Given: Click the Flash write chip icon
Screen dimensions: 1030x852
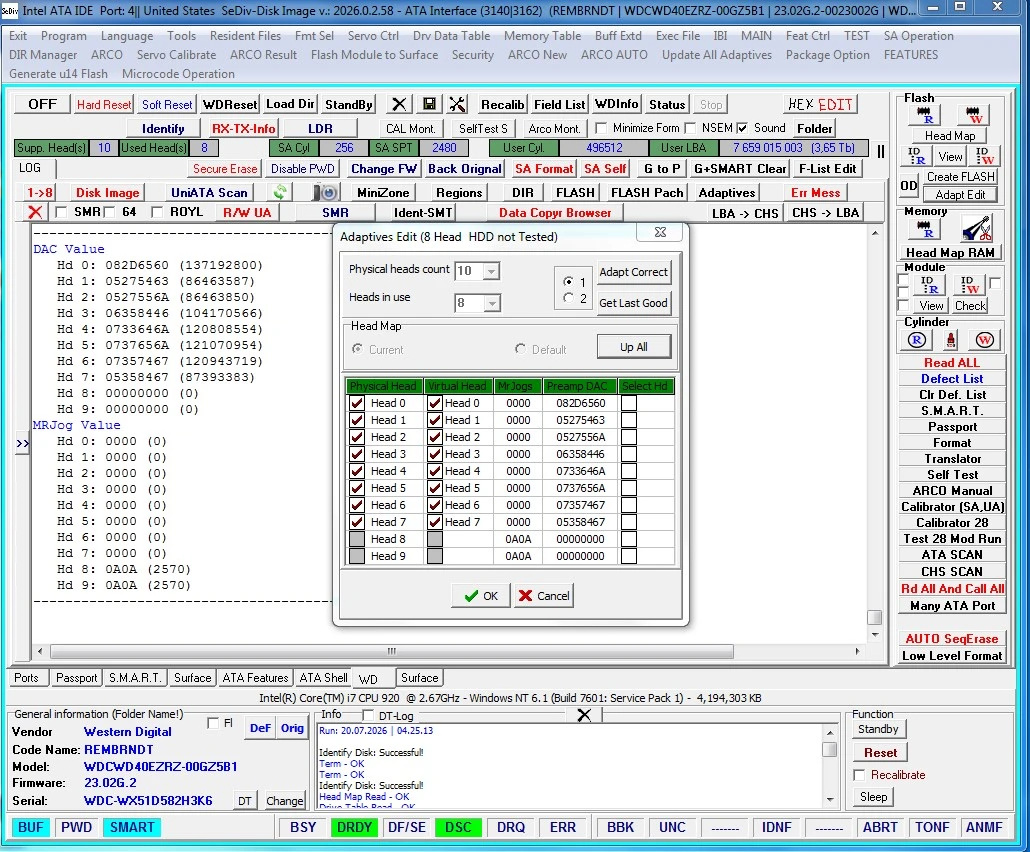Looking at the screenshot, I should click(x=974, y=116).
